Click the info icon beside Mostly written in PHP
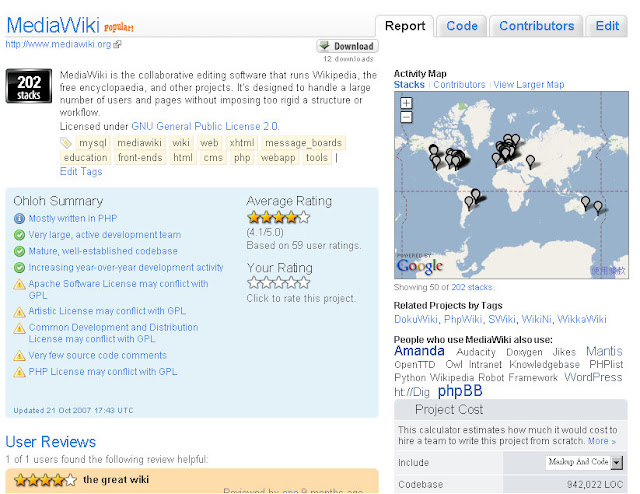Screen dimensions: 640x494 [19, 218]
